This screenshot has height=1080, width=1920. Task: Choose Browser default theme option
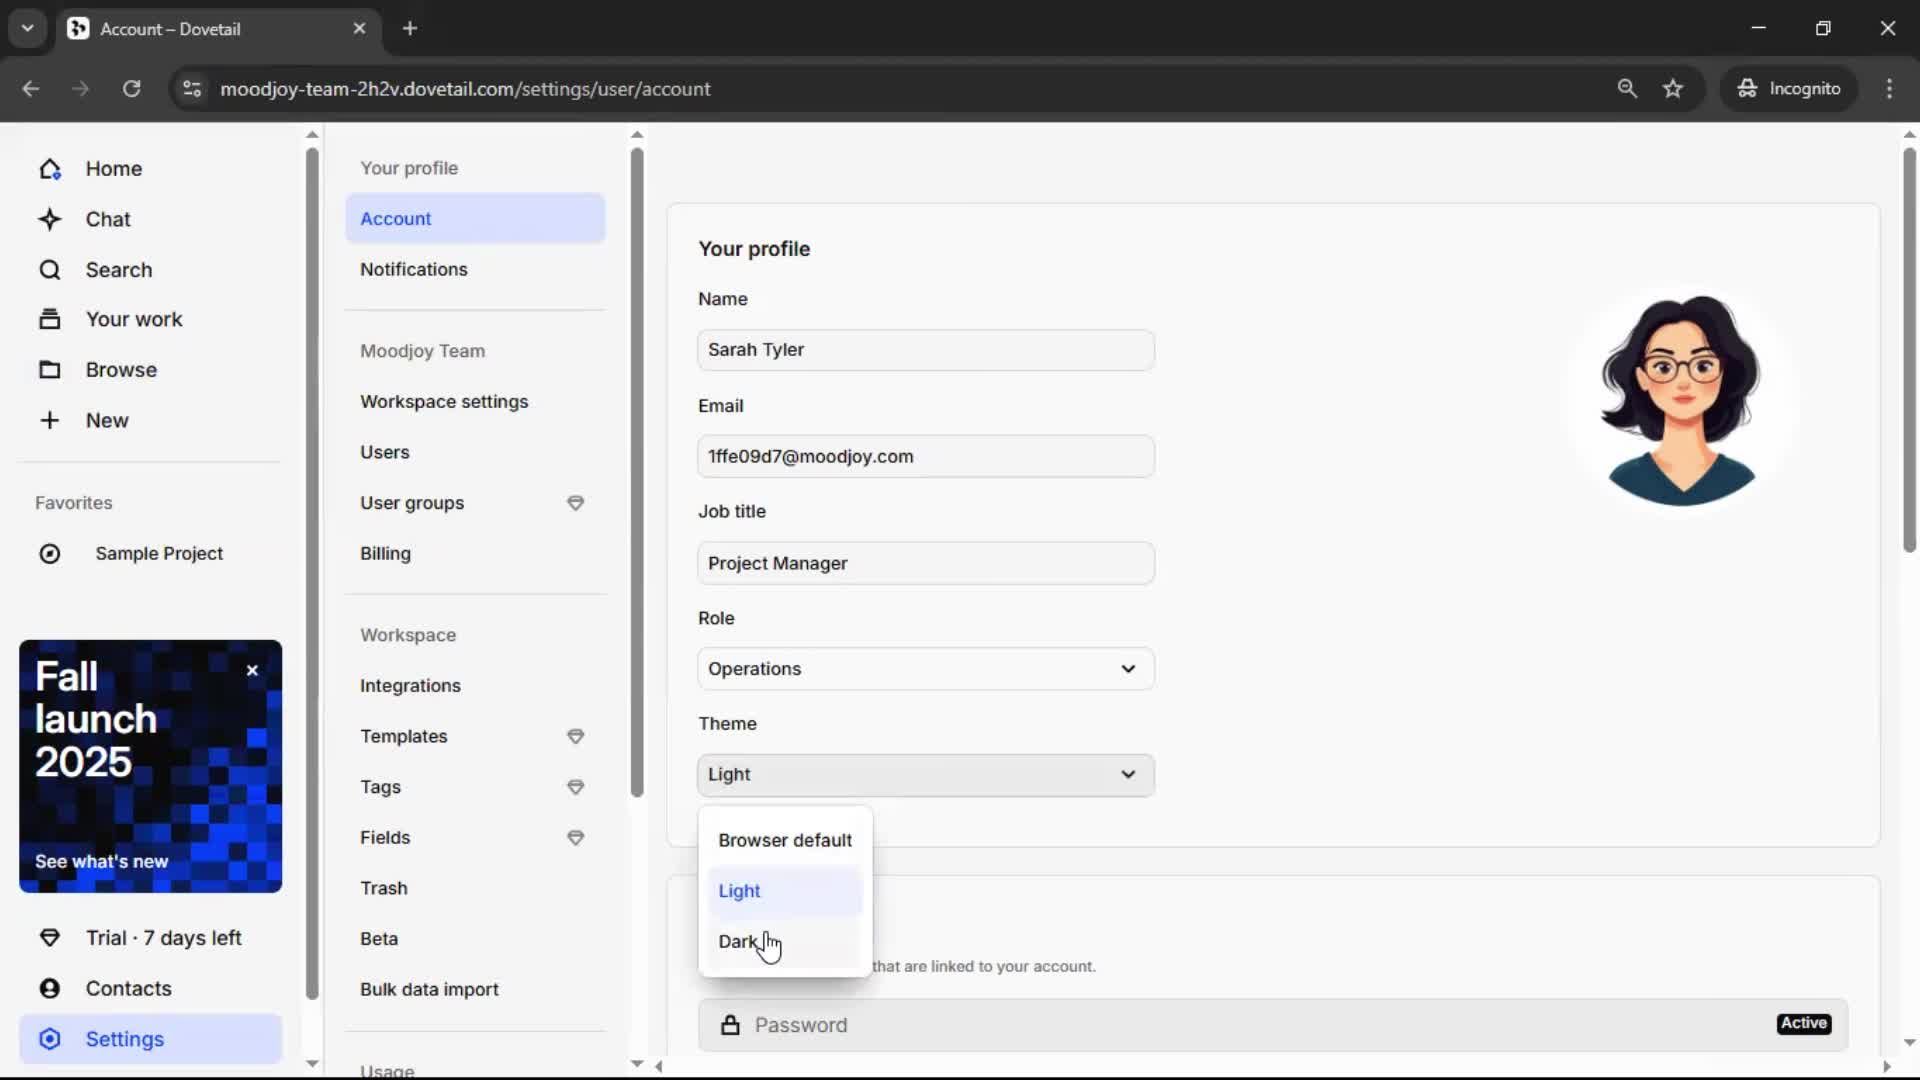pos(784,840)
